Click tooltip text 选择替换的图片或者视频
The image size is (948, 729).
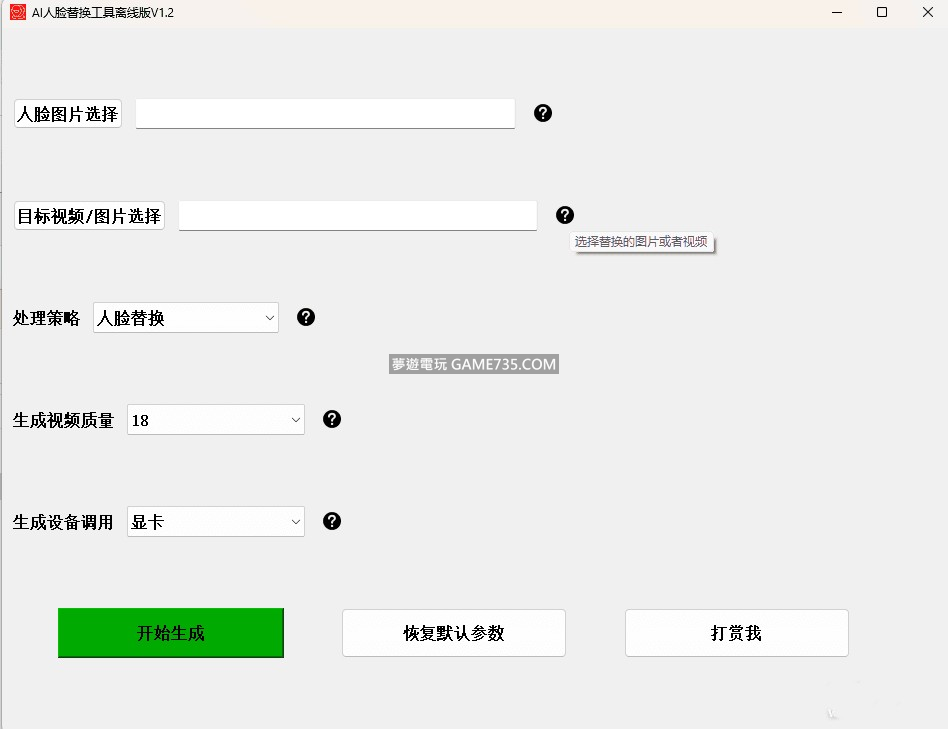coord(641,242)
